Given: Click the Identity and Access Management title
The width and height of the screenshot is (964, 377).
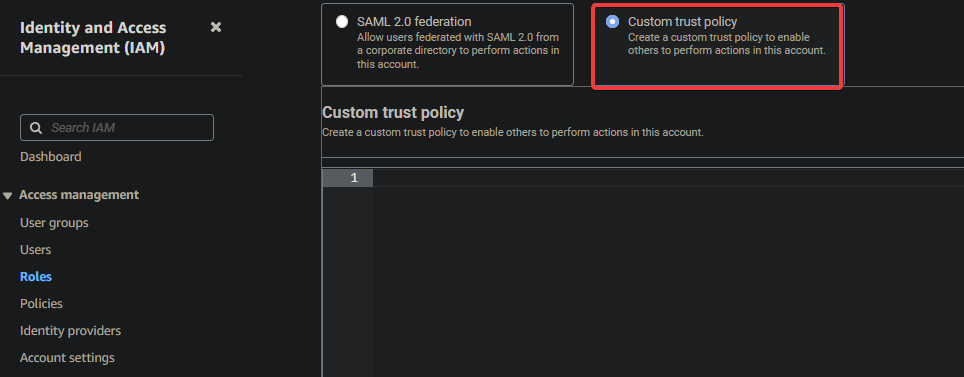Looking at the screenshot, I should [93, 38].
